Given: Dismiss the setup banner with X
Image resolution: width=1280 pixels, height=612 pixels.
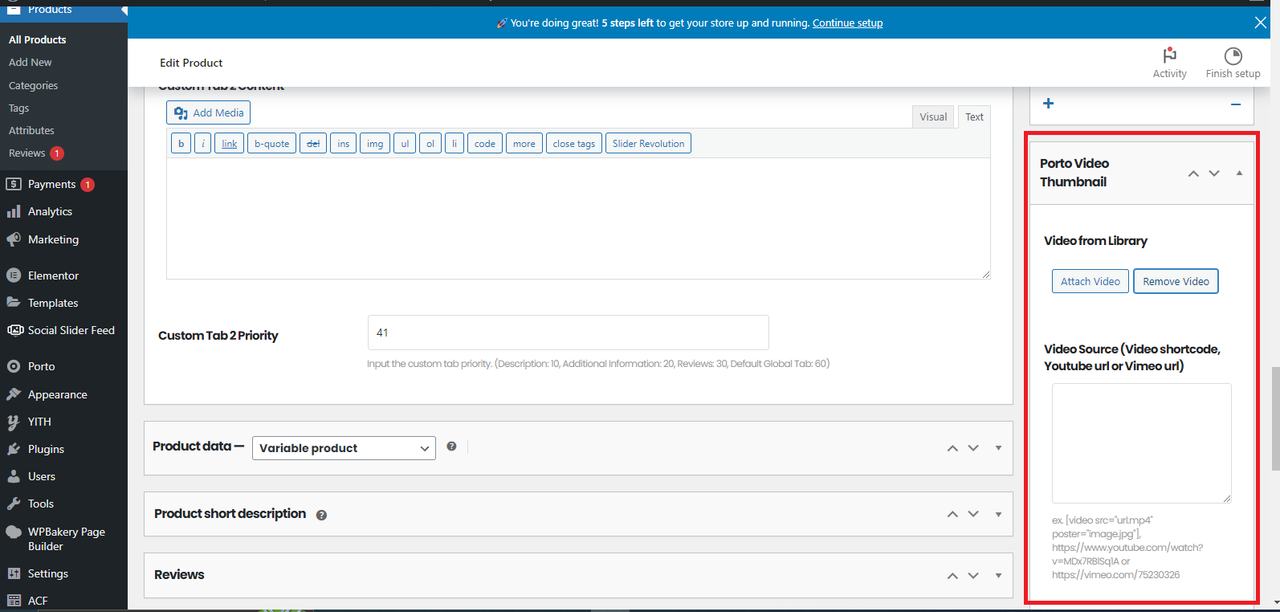Looking at the screenshot, I should pos(1260,22).
